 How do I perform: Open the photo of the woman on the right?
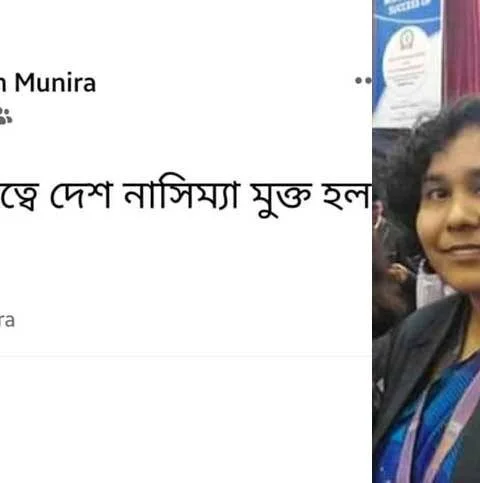click(x=426, y=241)
